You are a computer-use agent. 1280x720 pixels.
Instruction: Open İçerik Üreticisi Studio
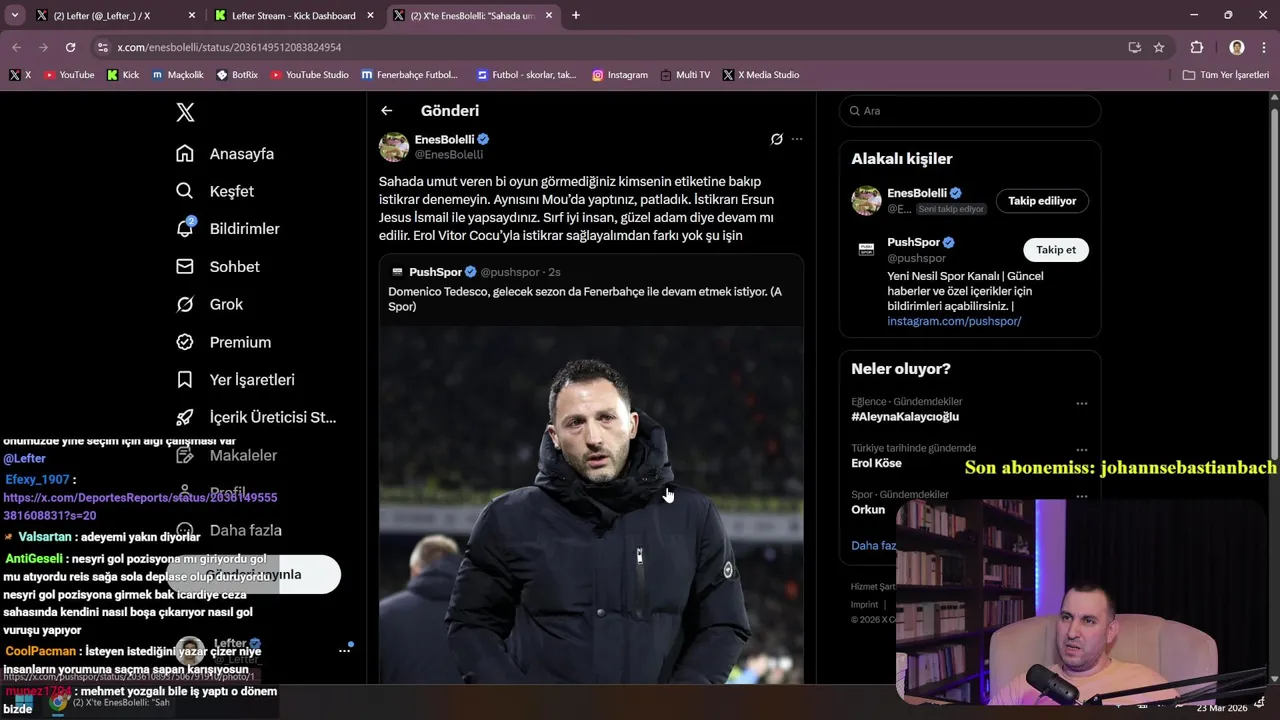pos(256,417)
